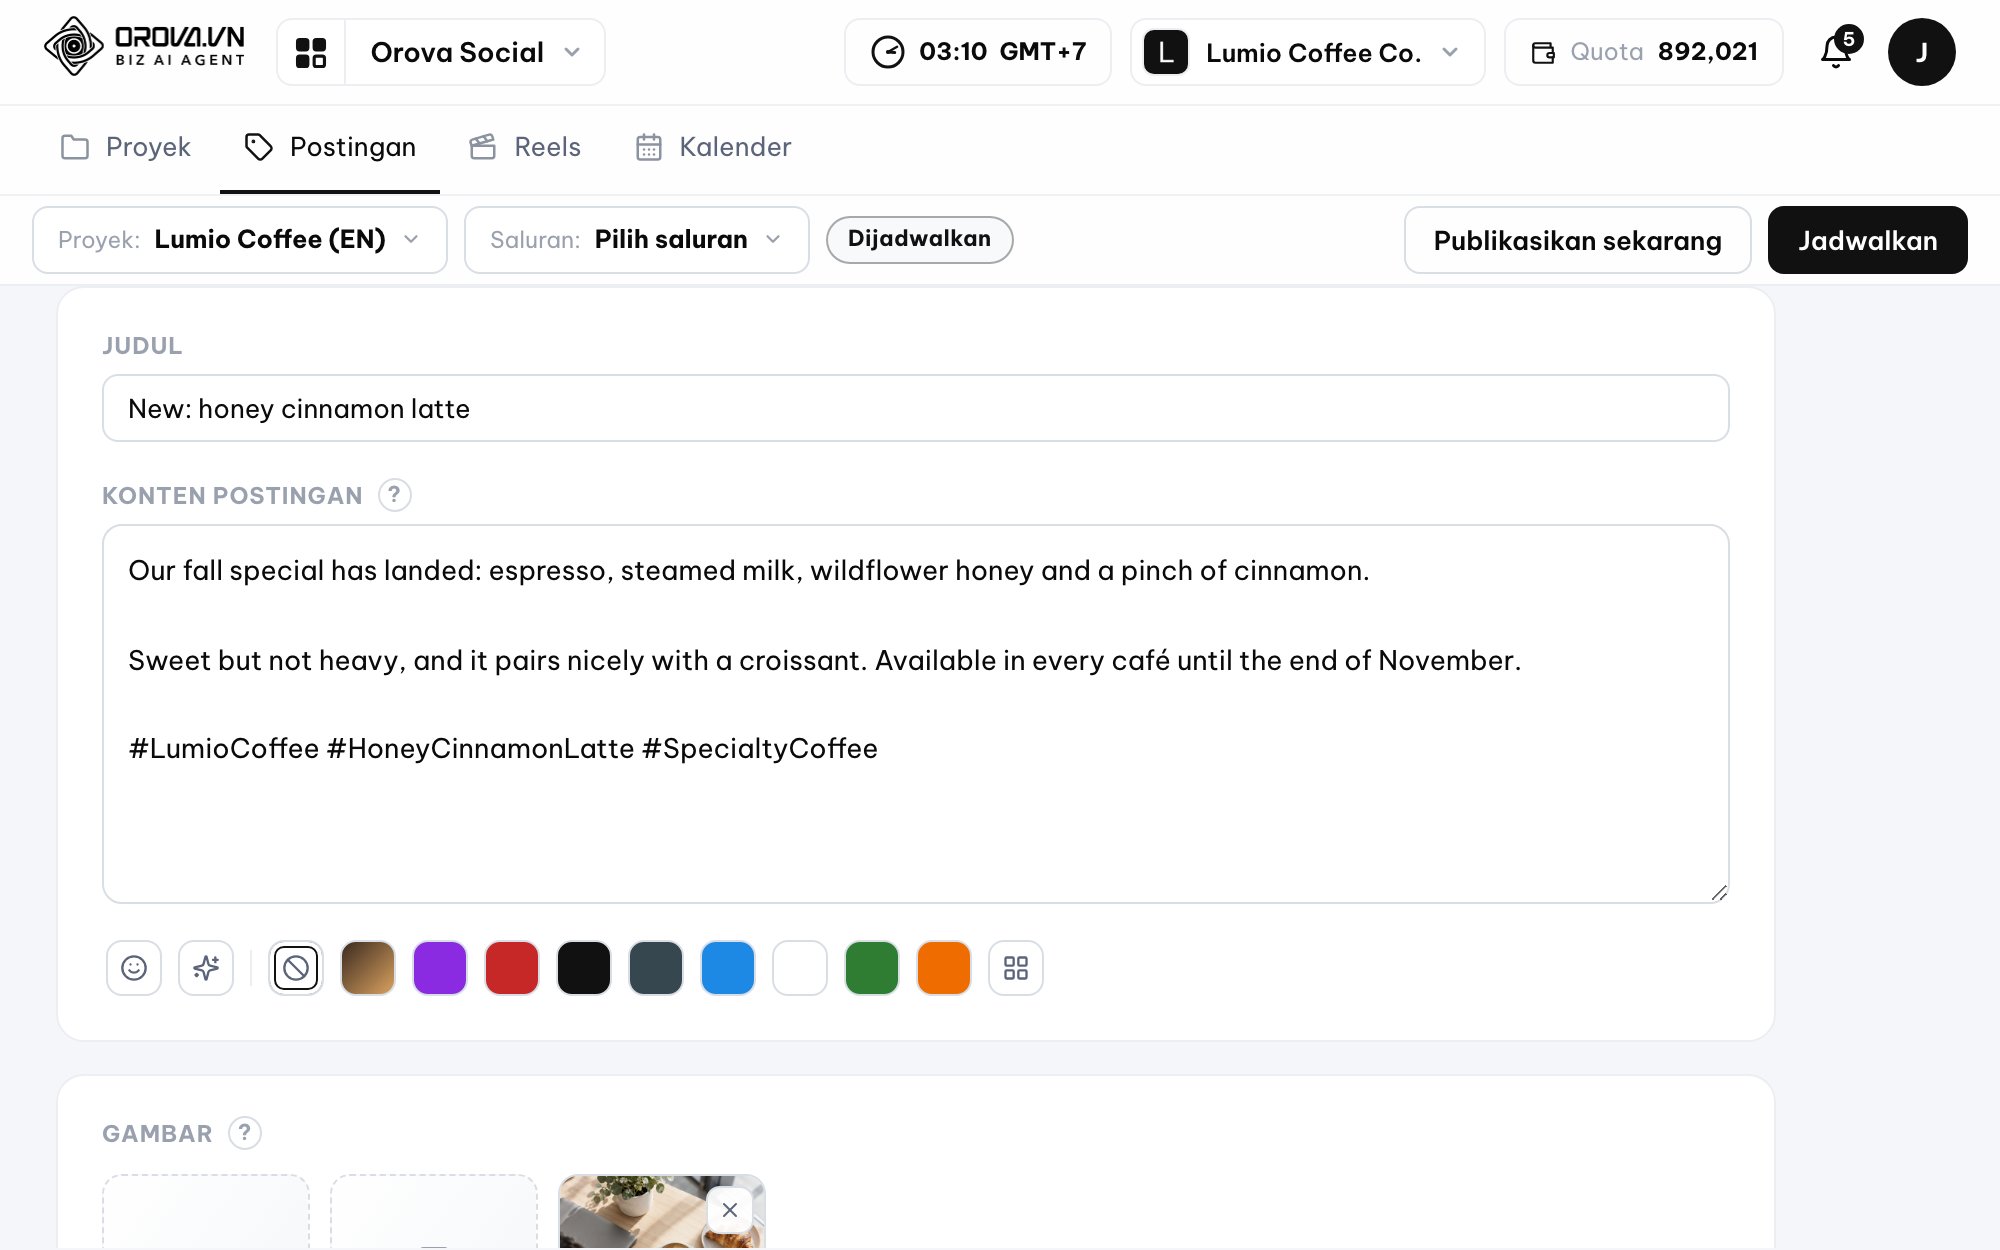Remove the uploaded coffee image

(x=730, y=1210)
